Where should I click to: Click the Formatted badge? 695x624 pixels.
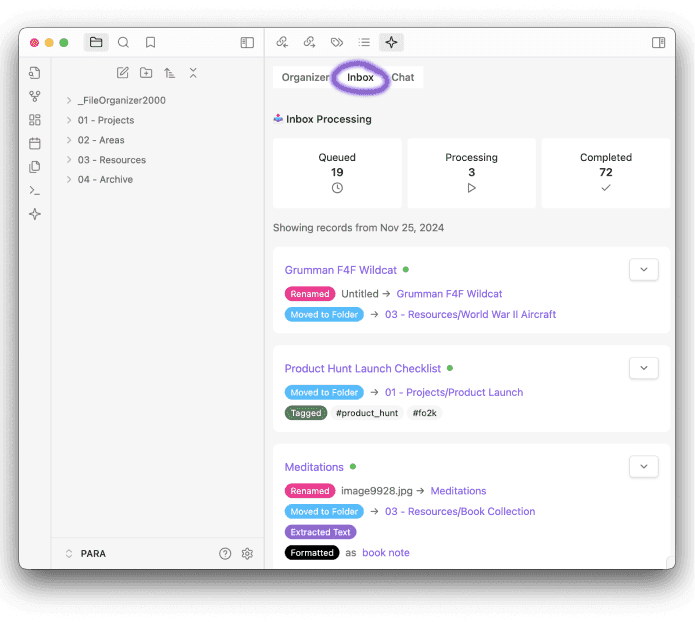312,553
